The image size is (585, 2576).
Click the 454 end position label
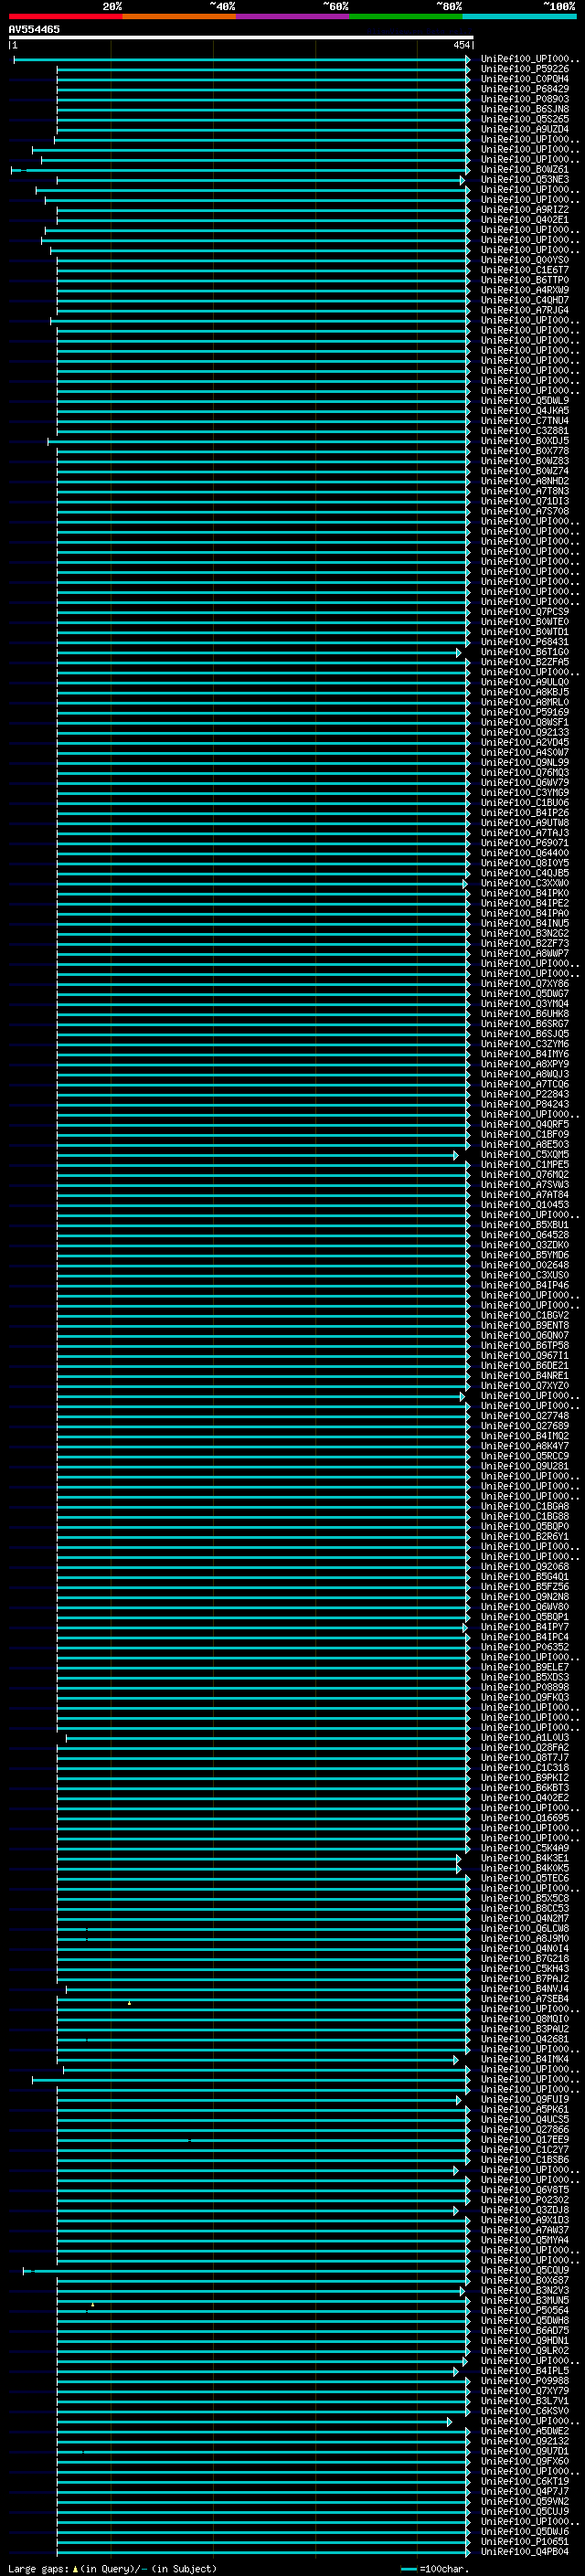pyautogui.click(x=461, y=45)
